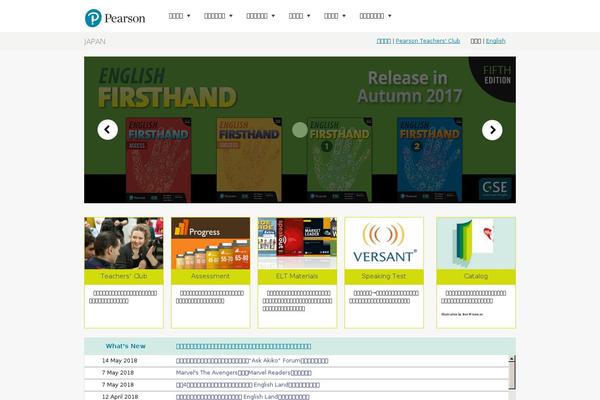Click the Catalog green label
The width and height of the screenshot is (600, 400).
click(x=476, y=276)
